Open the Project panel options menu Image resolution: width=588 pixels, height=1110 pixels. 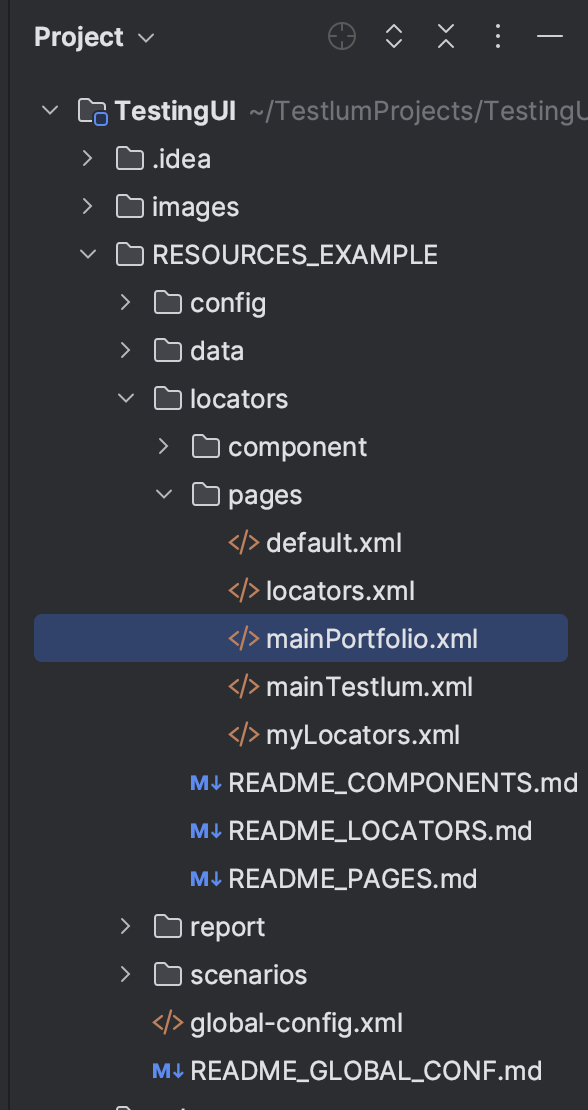[498, 36]
